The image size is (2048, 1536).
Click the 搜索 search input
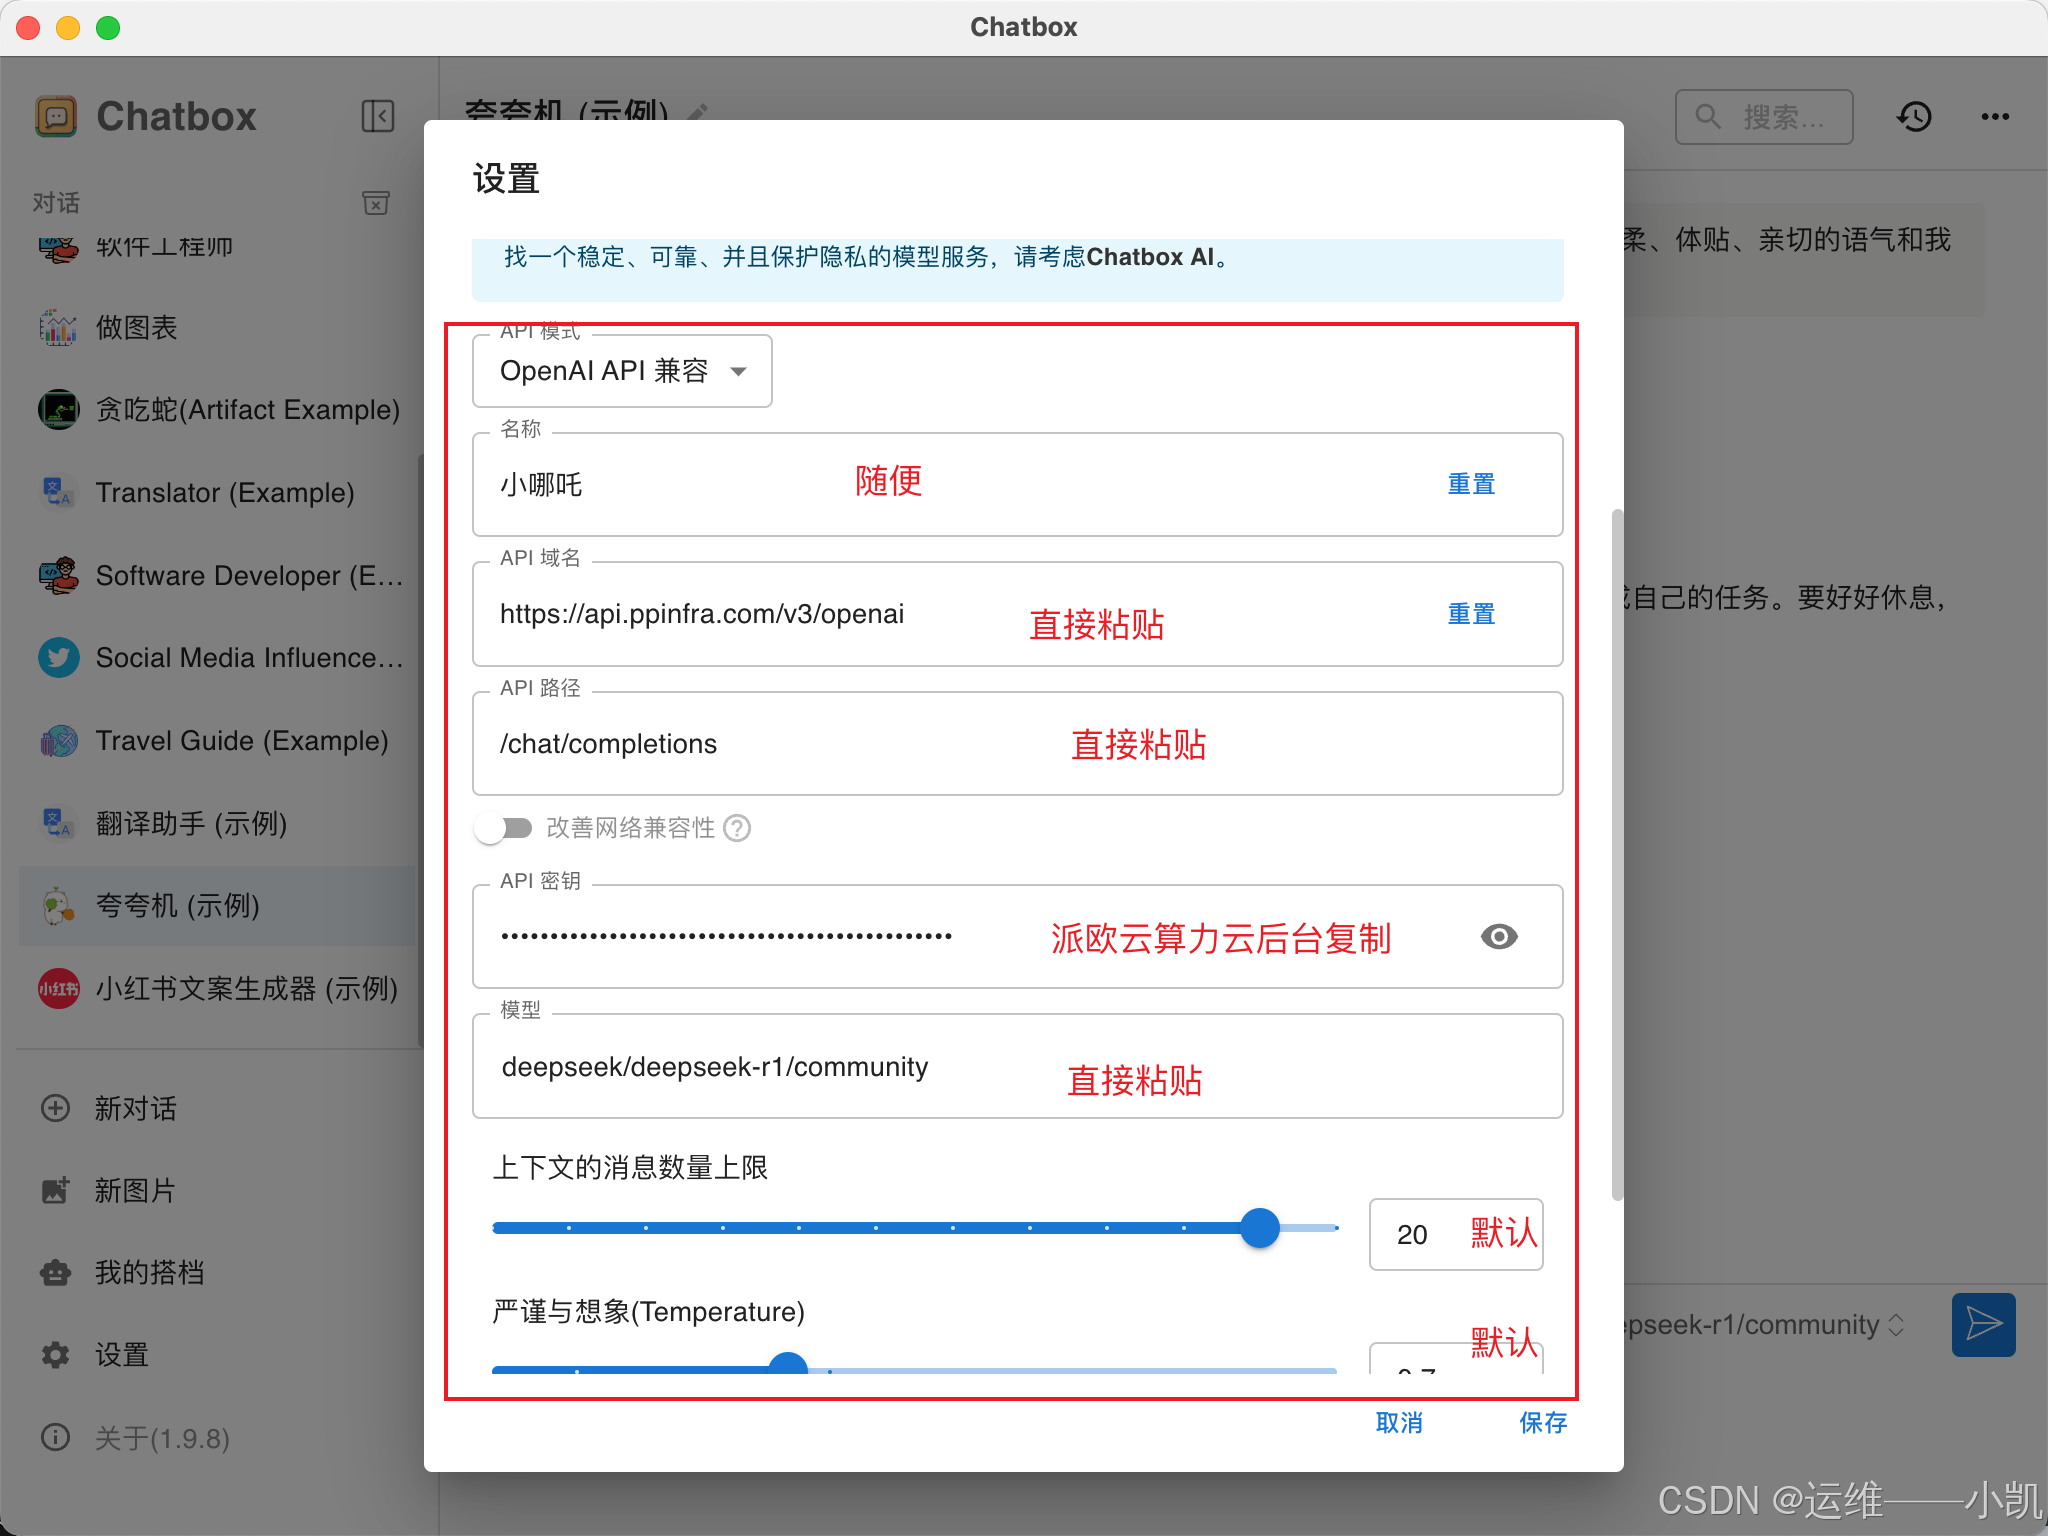pyautogui.click(x=1764, y=117)
